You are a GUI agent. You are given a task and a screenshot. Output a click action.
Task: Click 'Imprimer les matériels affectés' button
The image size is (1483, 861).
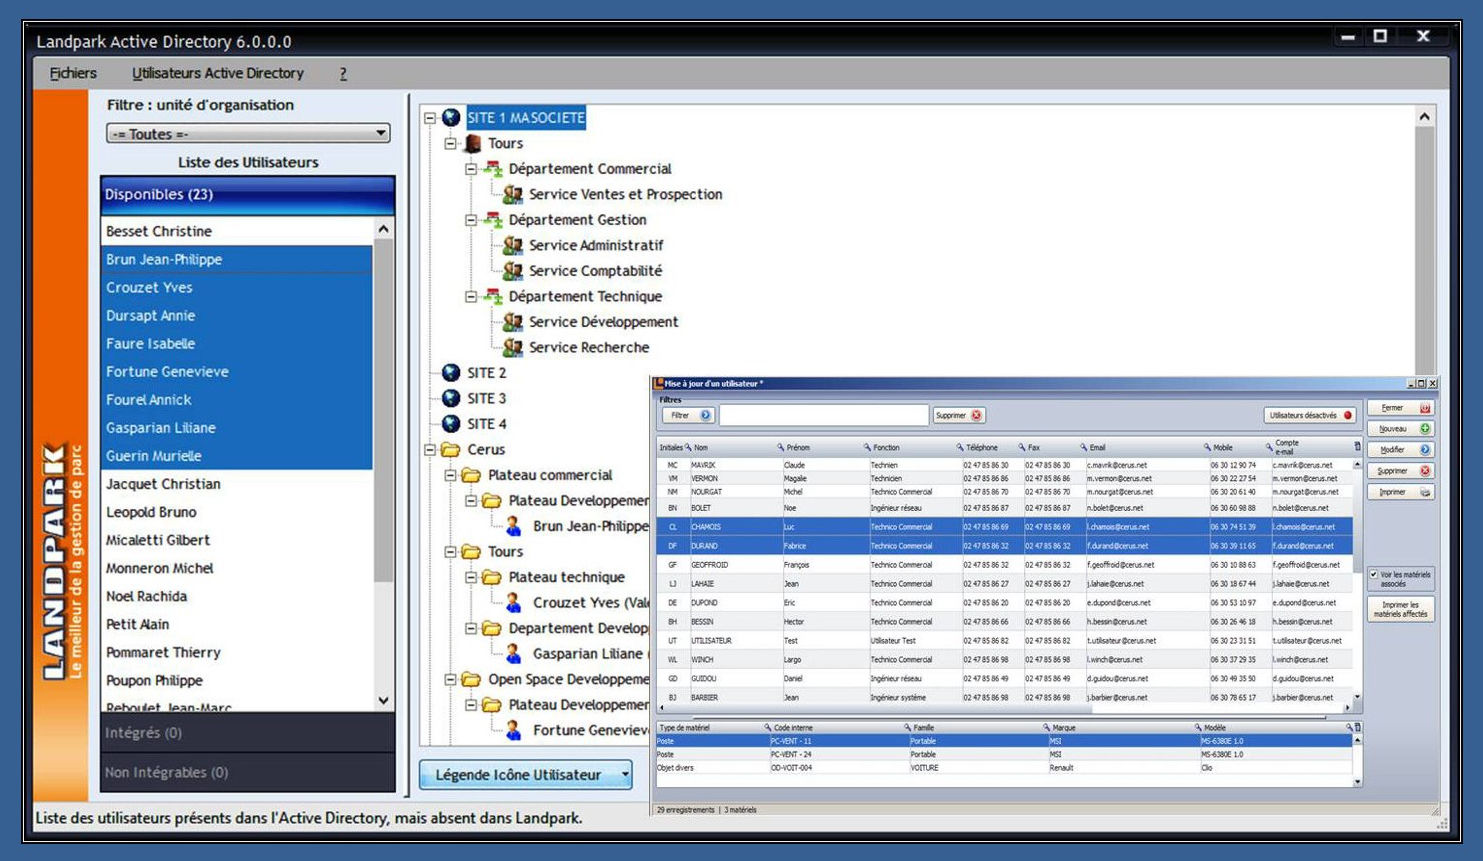(1400, 609)
